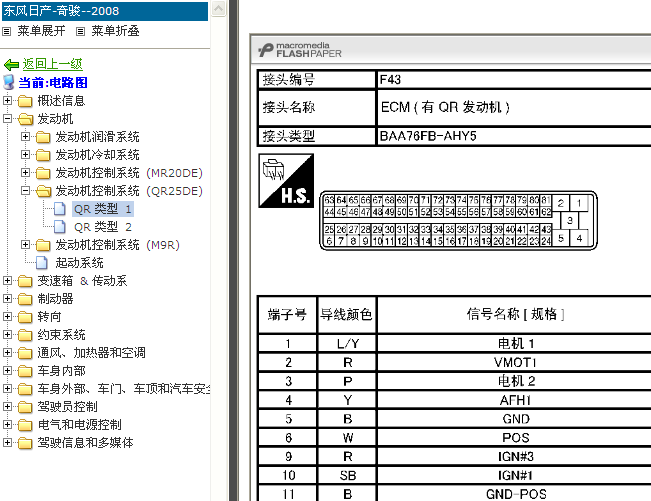Open the 起动系统 page
Image resolution: width=651 pixels, height=501 pixels.
point(79,263)
